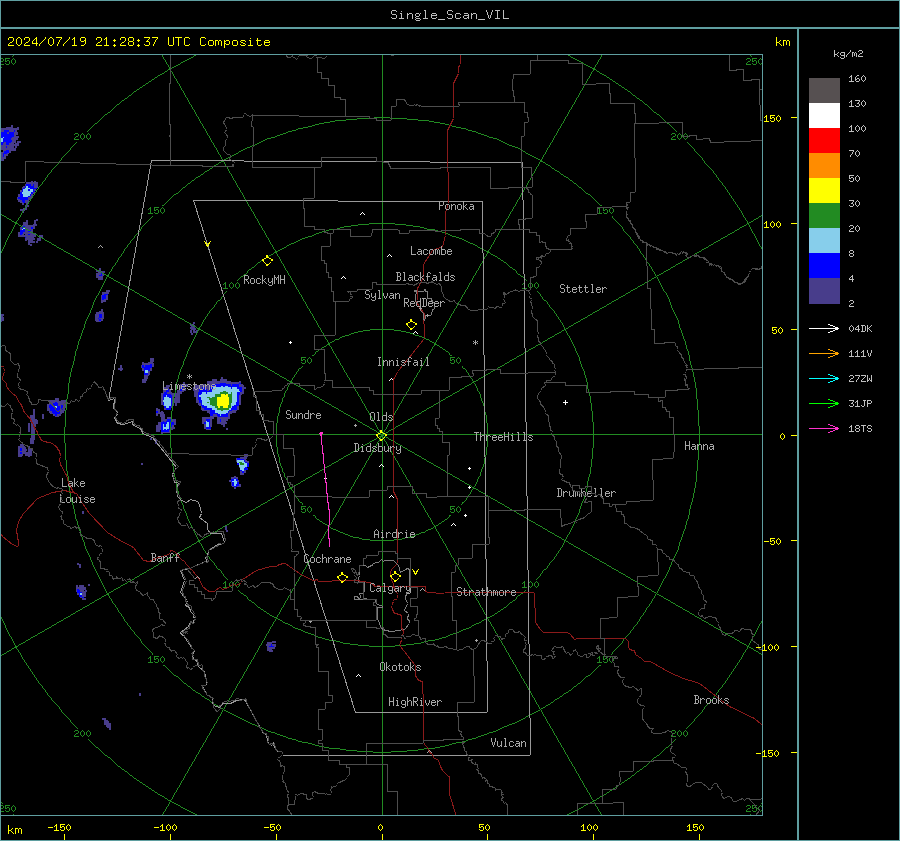900x841 pixels.
Task: Click the white asterisk east of Innisfail
Action: (x=475, y=343)
